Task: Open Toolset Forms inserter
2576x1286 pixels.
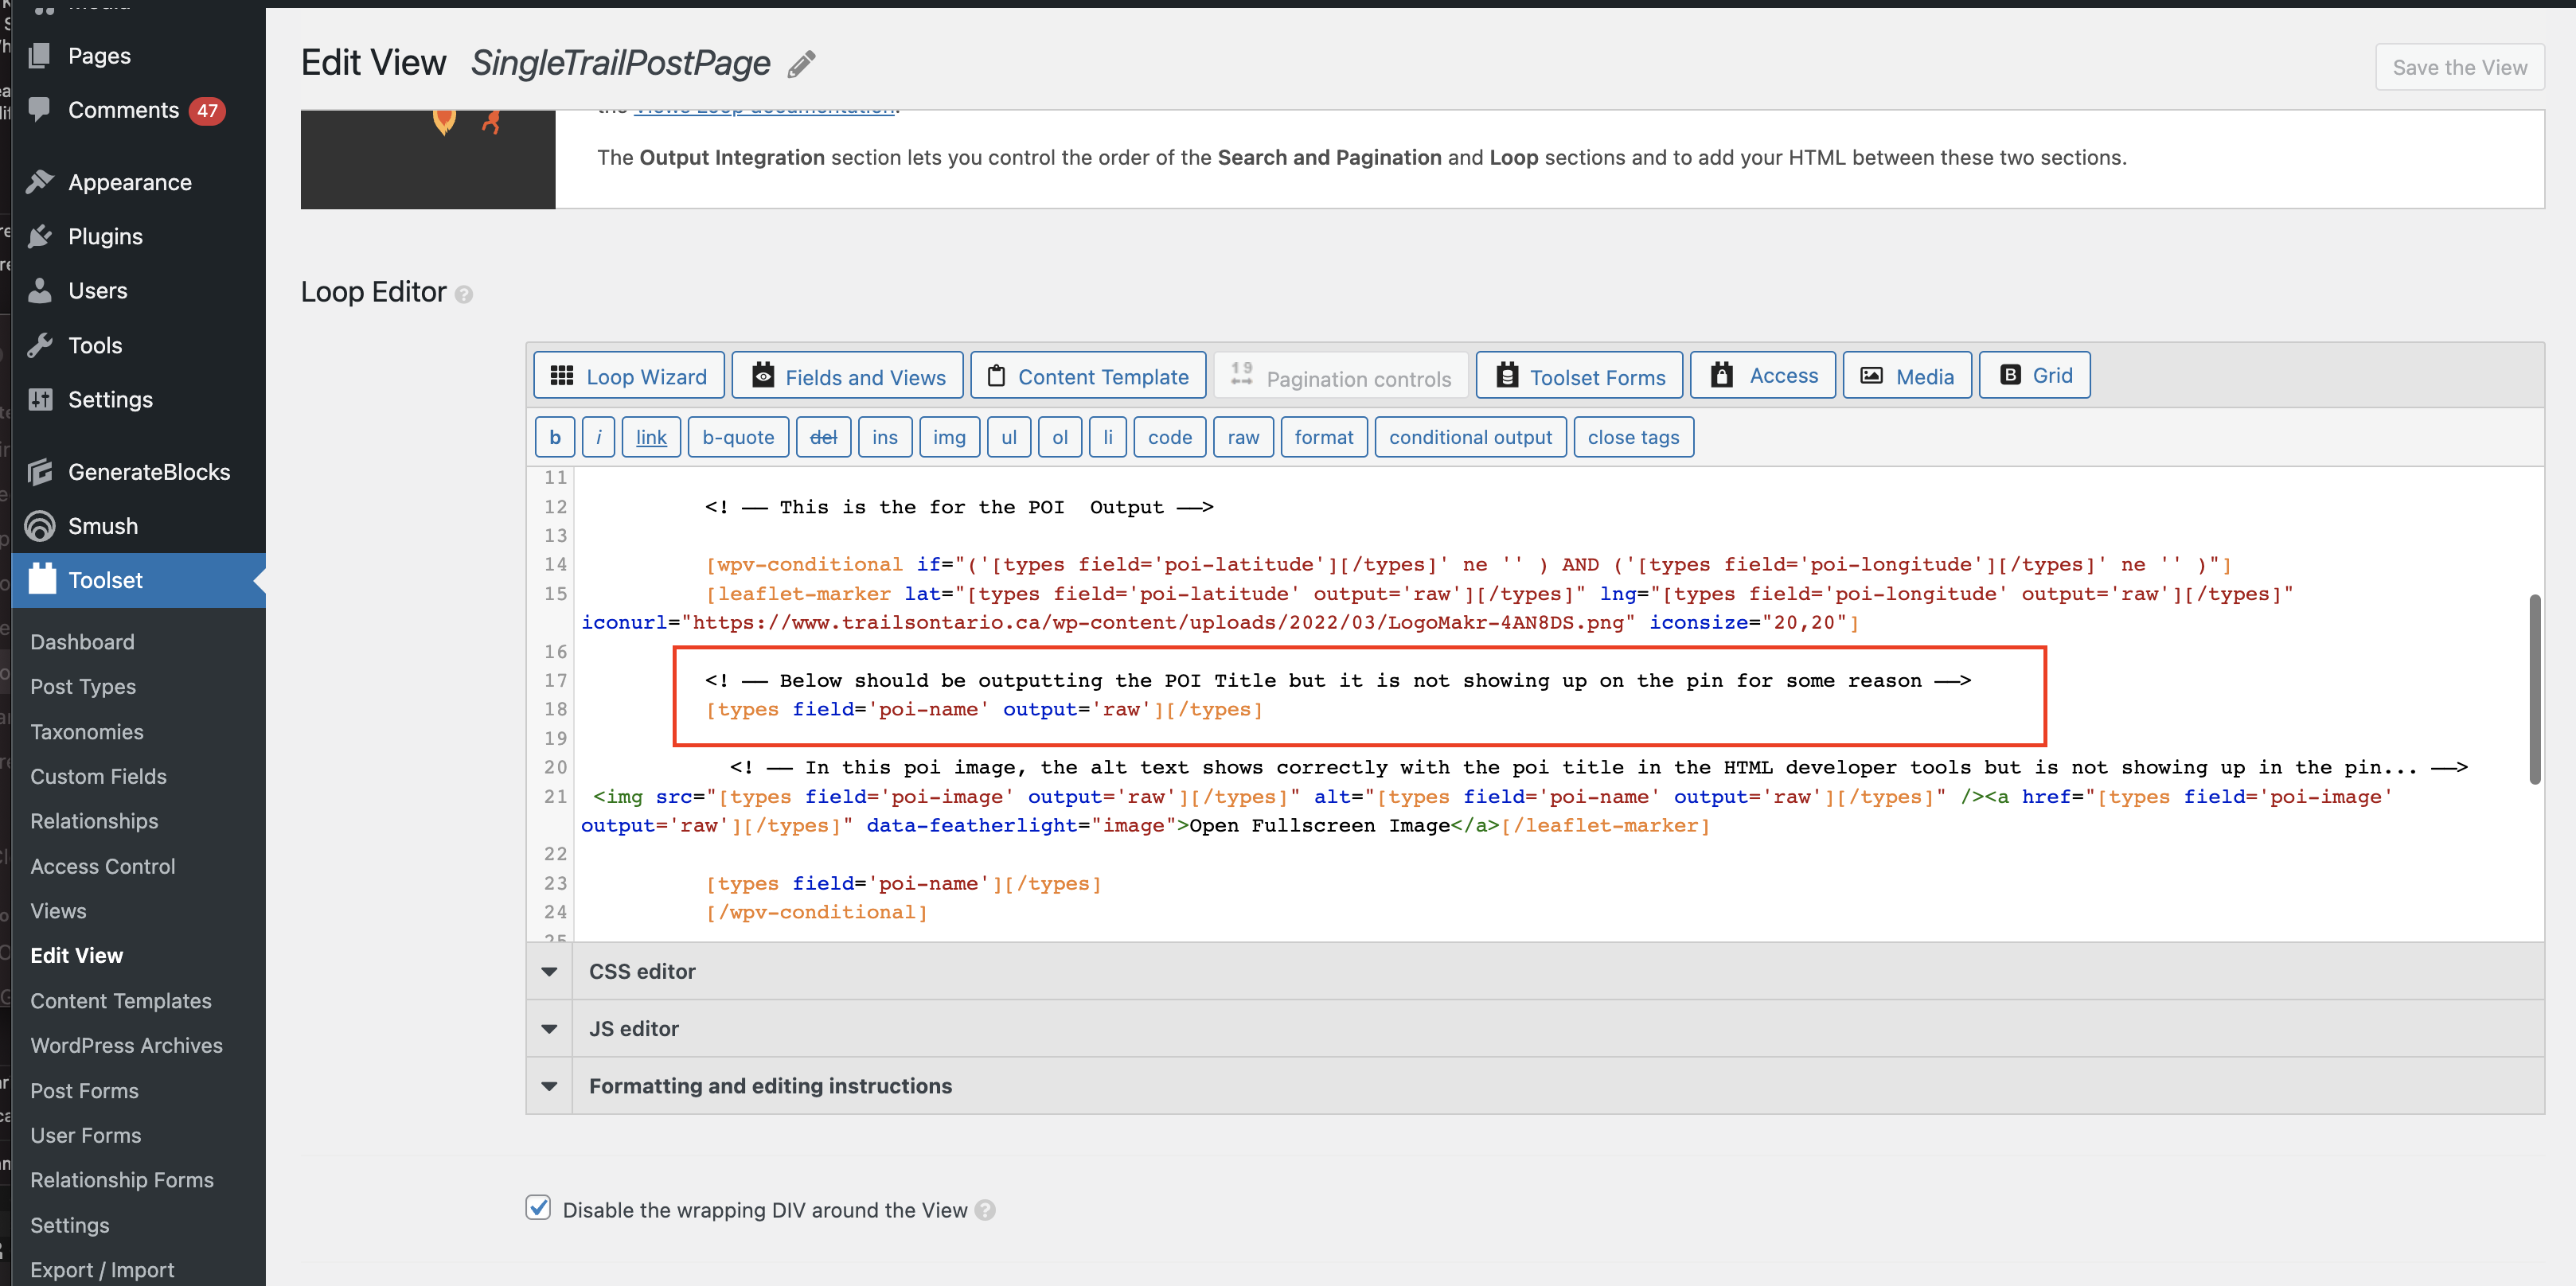Action: (x=1580, y=376)
